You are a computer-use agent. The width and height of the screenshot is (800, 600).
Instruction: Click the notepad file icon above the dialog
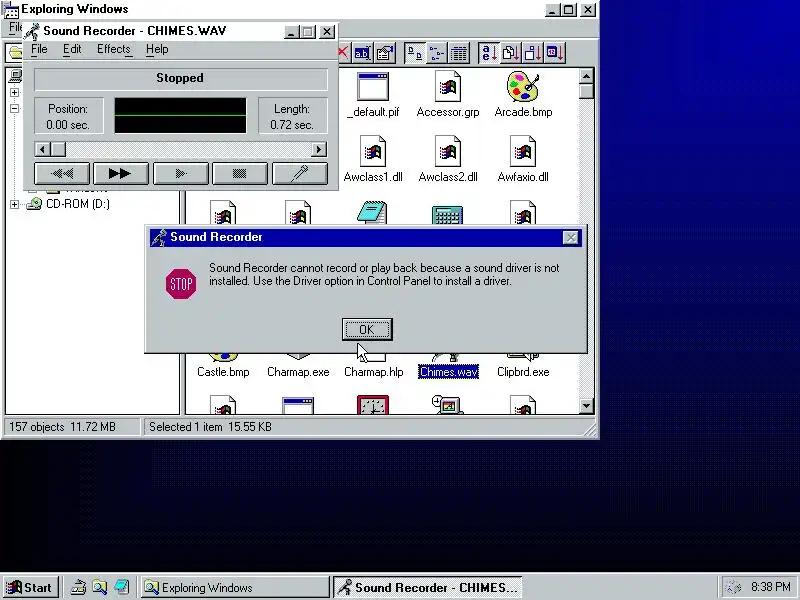pyautogui.click(x=372, y=213)
